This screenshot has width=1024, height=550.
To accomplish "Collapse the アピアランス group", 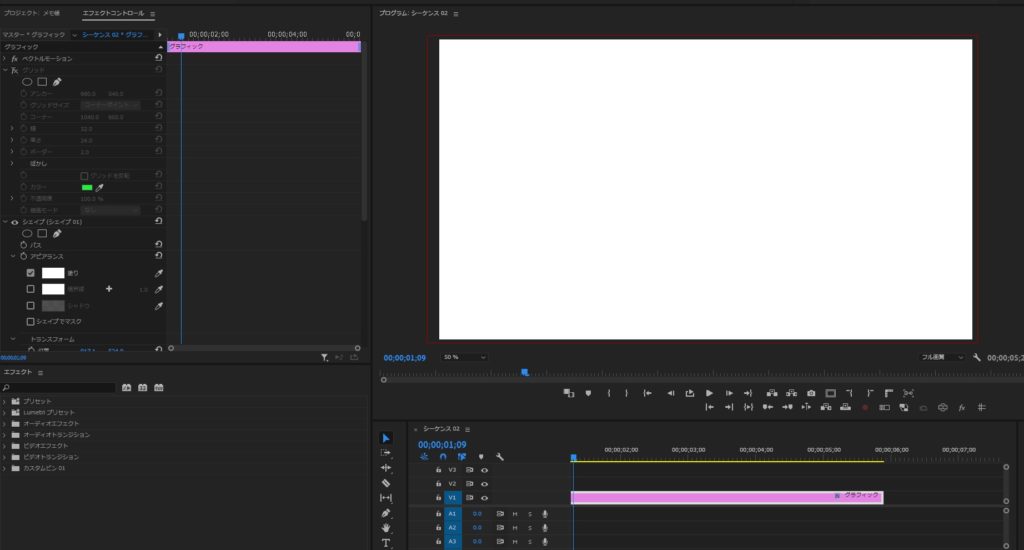I will point(12,257).
